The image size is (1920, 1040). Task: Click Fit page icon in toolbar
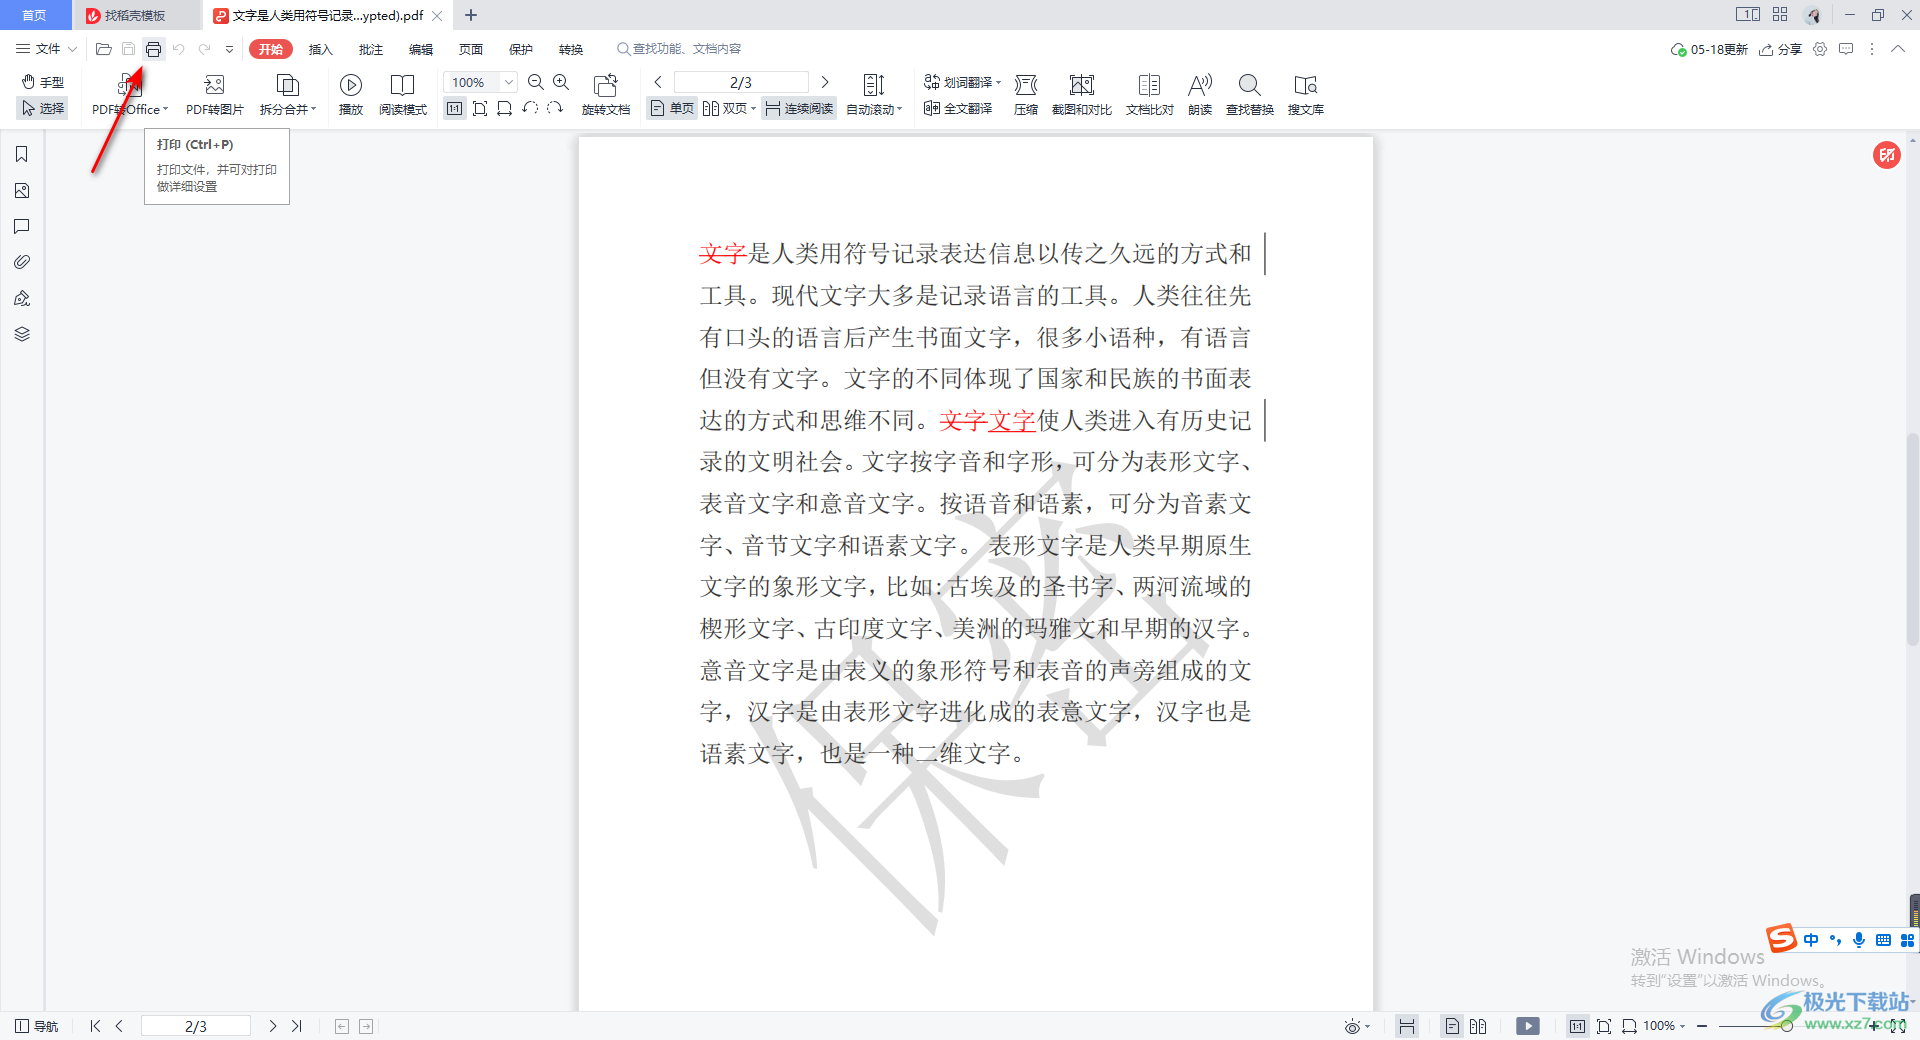(480, 108)
